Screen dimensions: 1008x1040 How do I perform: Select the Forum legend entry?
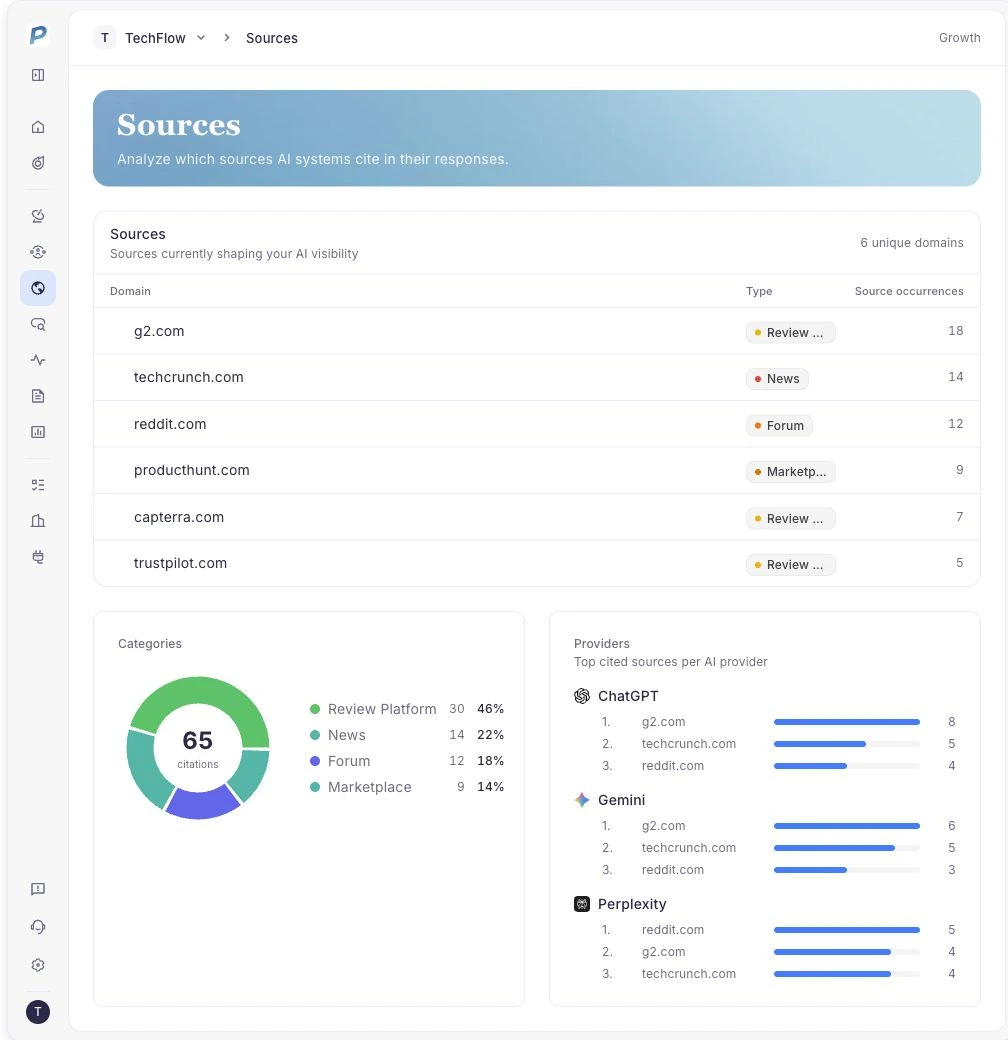pyautogui.click(x=407, y=761)
